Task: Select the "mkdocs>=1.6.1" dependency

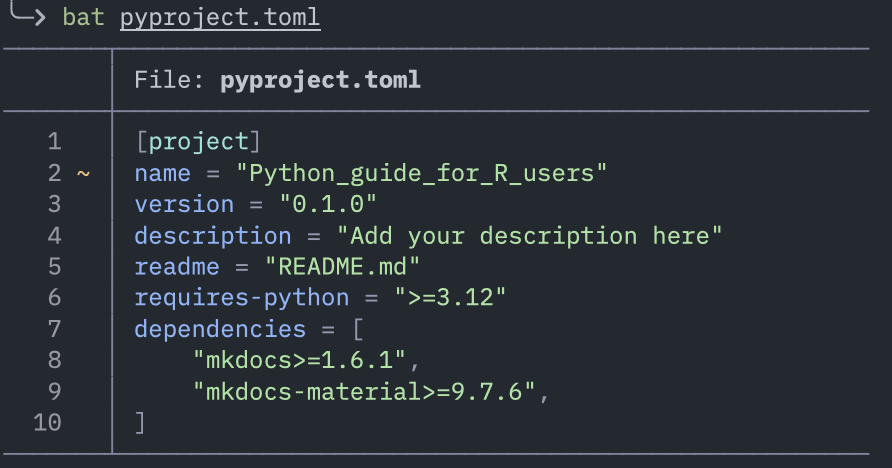Action: click(300, 360)
